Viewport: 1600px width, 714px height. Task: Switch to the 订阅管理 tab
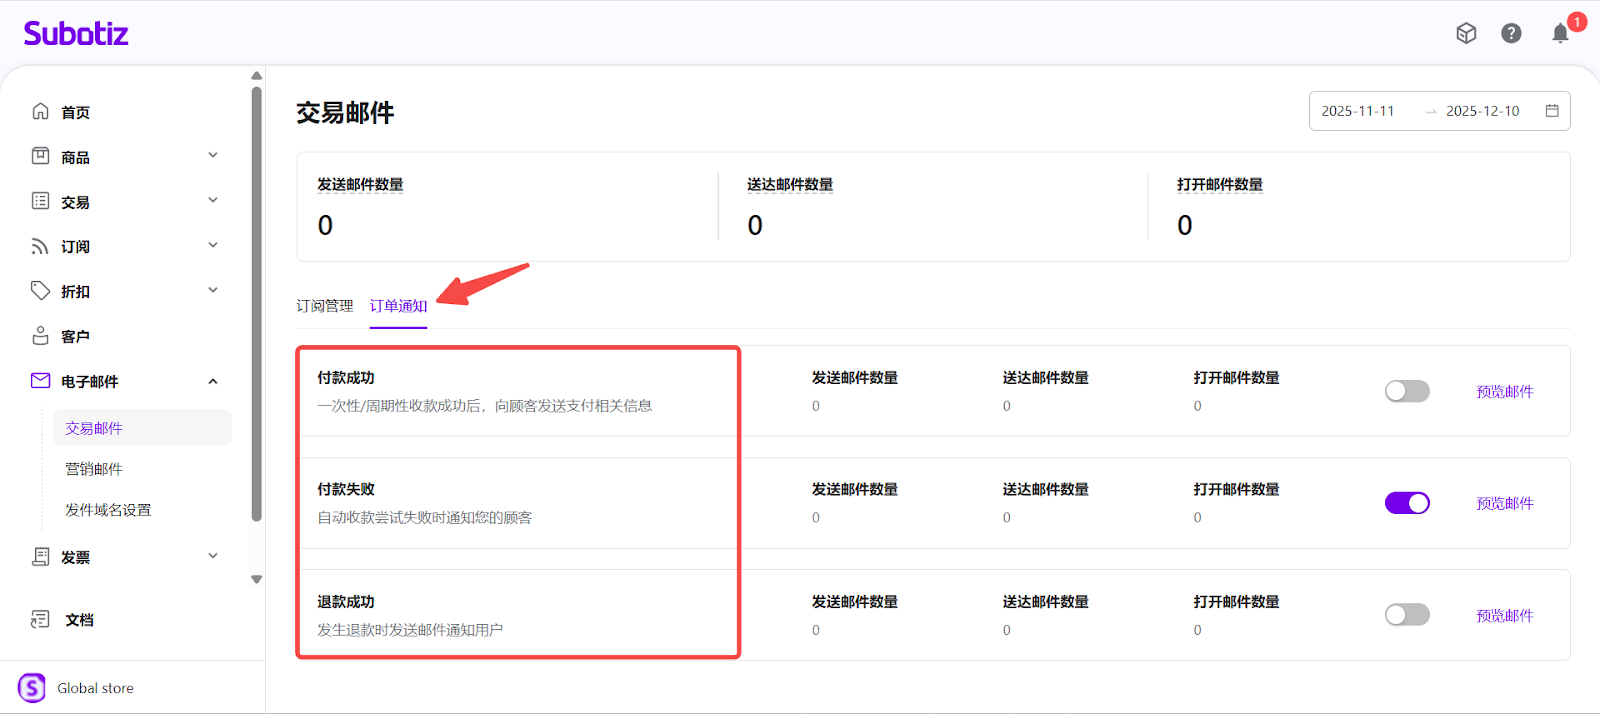click(325, 306)
